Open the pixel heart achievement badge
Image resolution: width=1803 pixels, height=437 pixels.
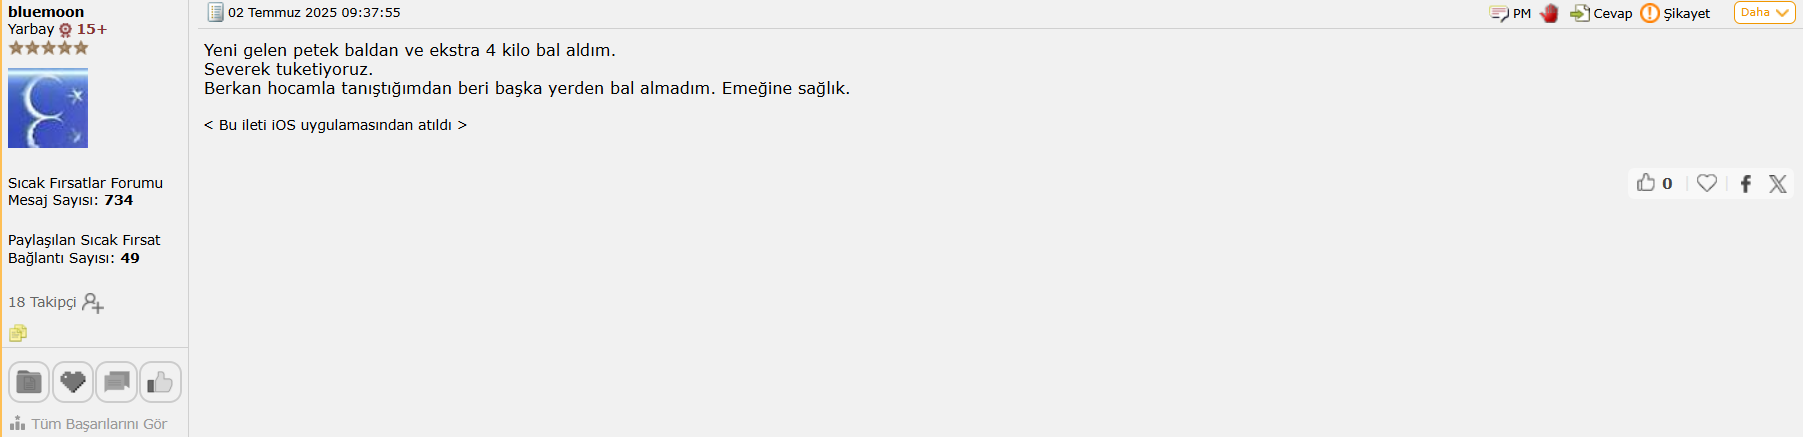[x=73, y=382]
